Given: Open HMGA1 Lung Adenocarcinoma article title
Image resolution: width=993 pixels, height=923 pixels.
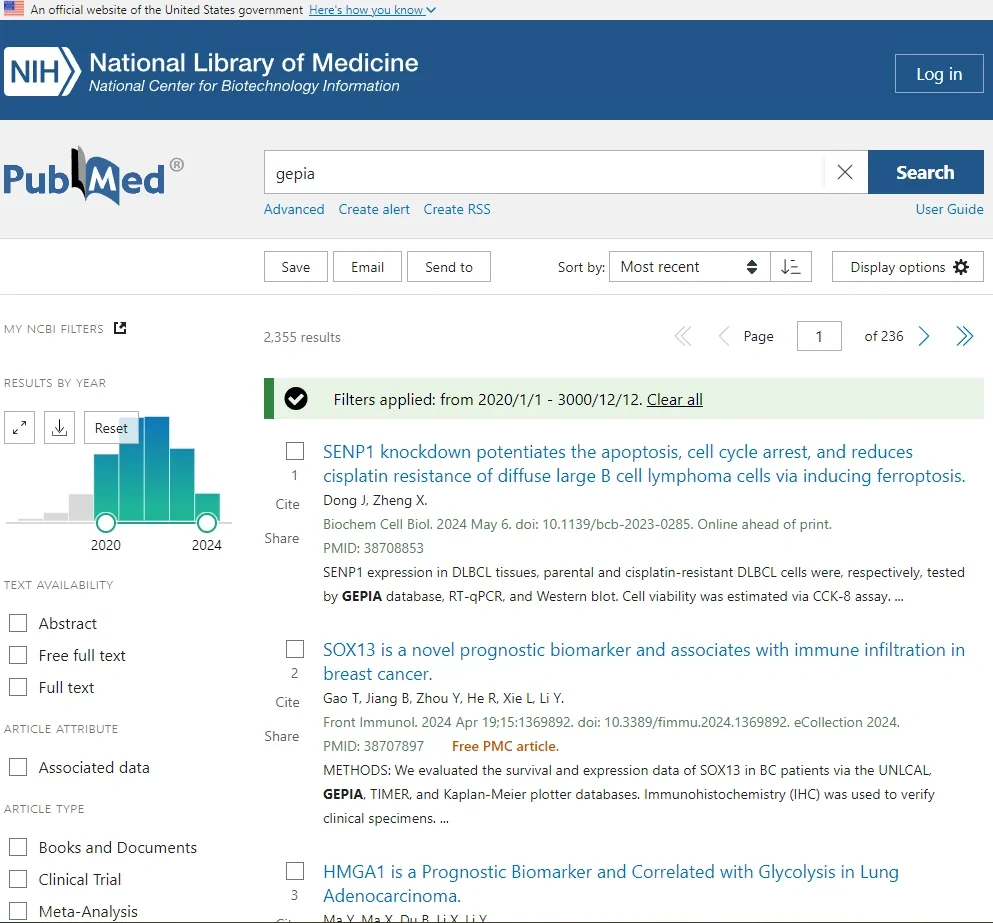Looking at the screenshot, I should click(610, 883).
